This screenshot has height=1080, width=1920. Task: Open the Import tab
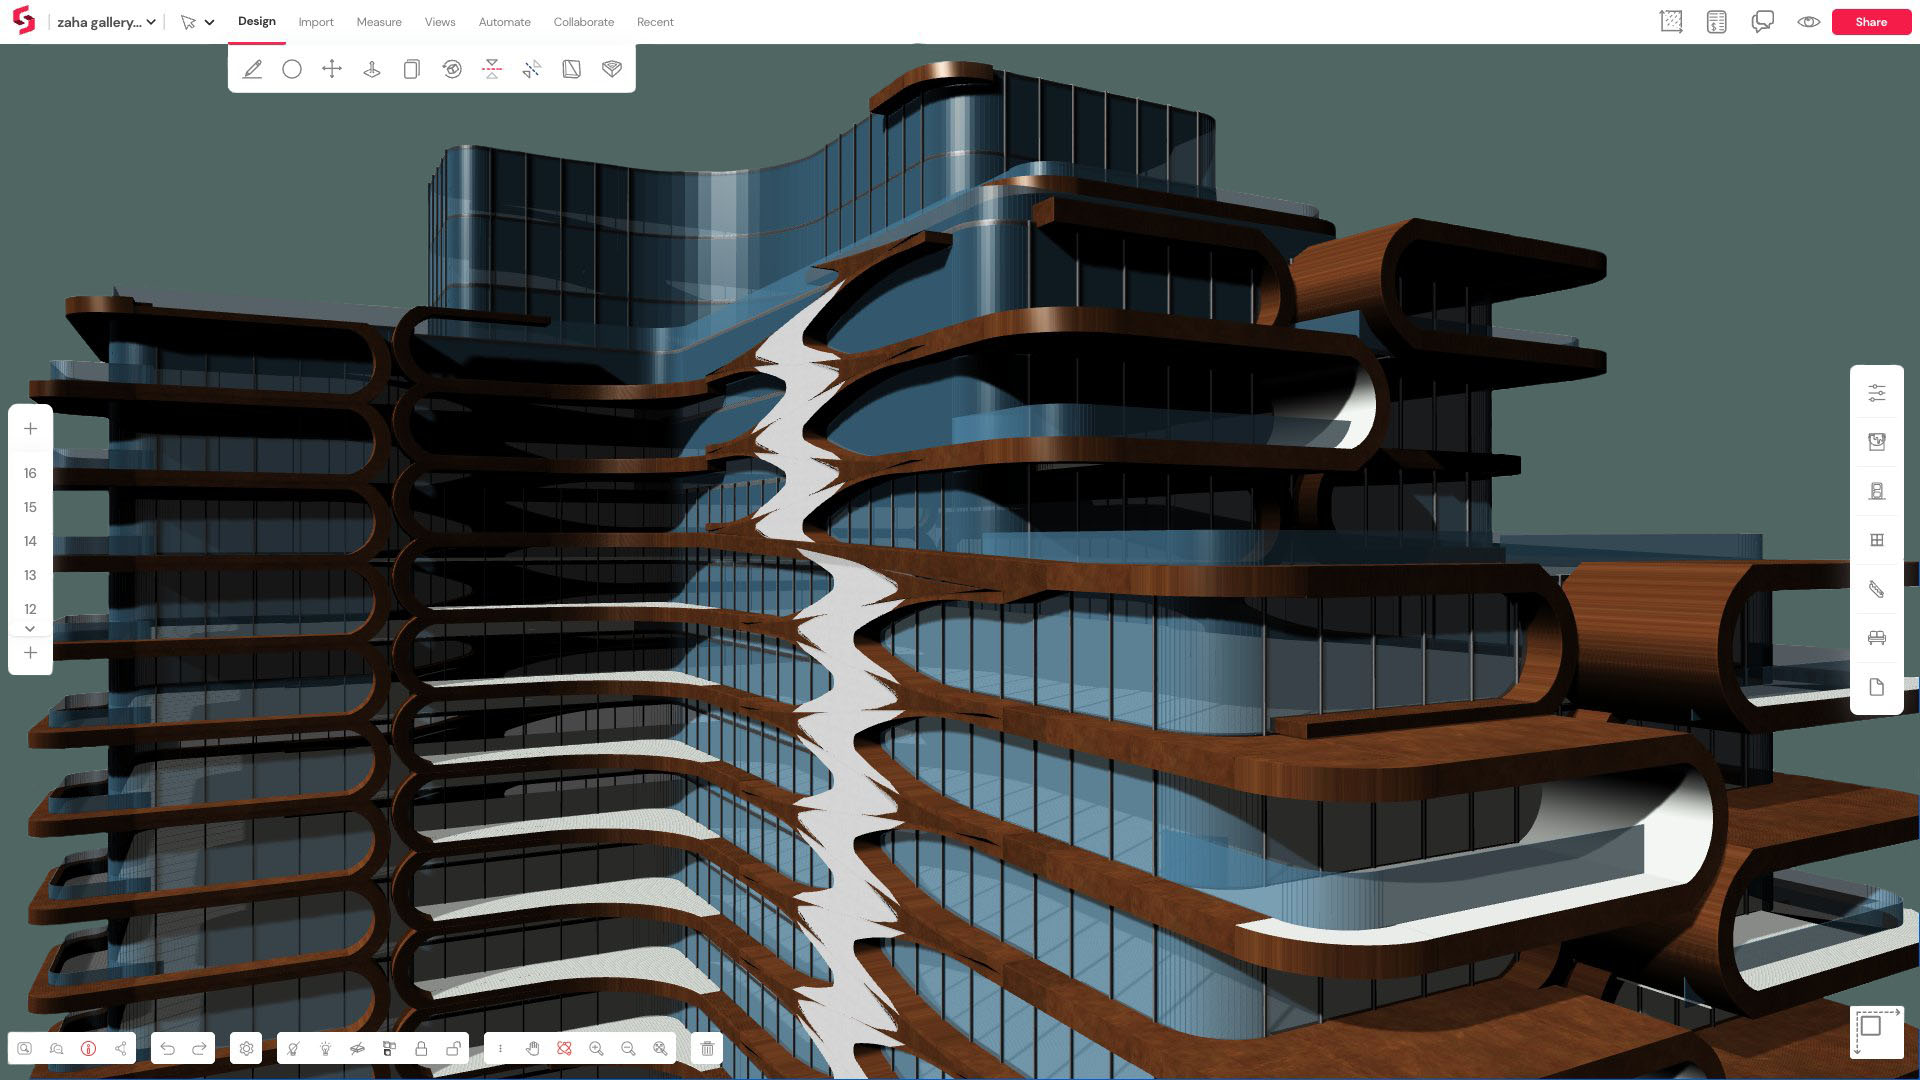pos(316,22)
